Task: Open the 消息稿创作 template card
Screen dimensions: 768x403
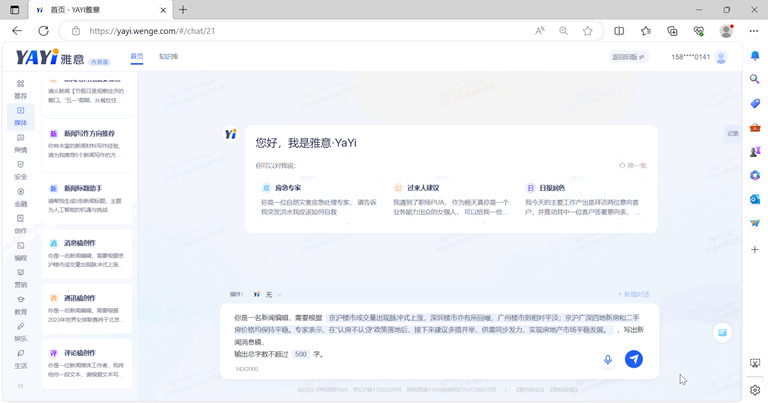Action: click(x=87, y=254)
